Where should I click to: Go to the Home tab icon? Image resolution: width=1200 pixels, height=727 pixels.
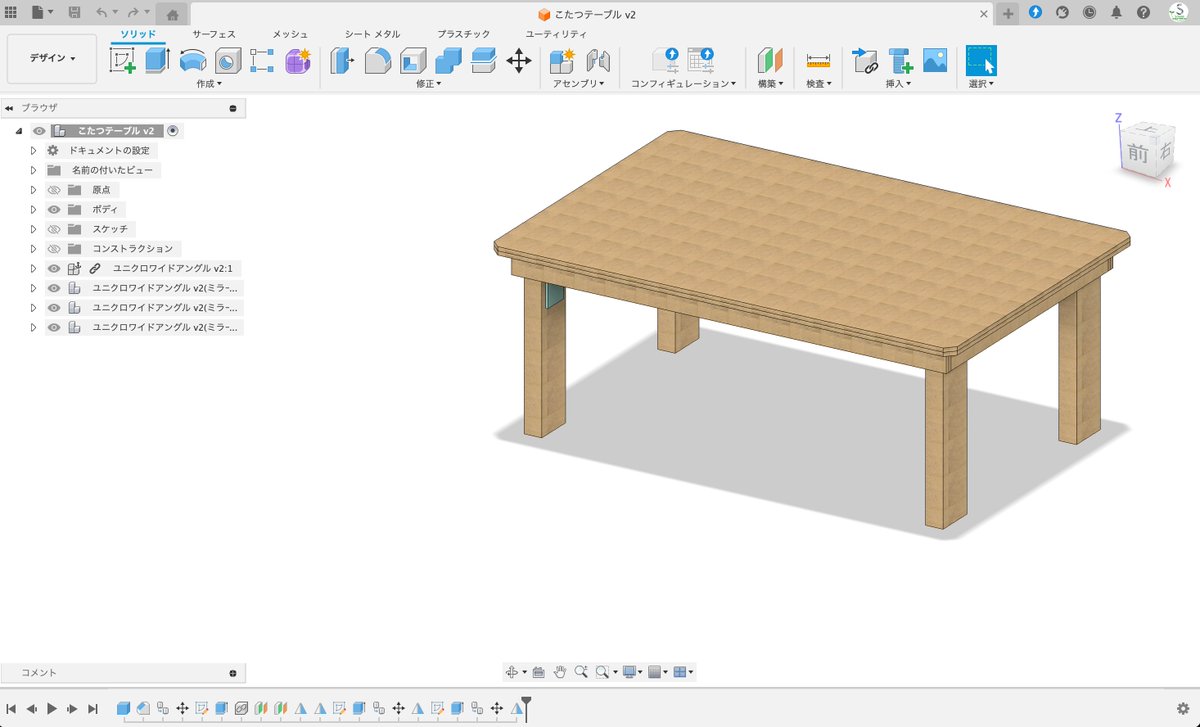[x=172, y=14]
